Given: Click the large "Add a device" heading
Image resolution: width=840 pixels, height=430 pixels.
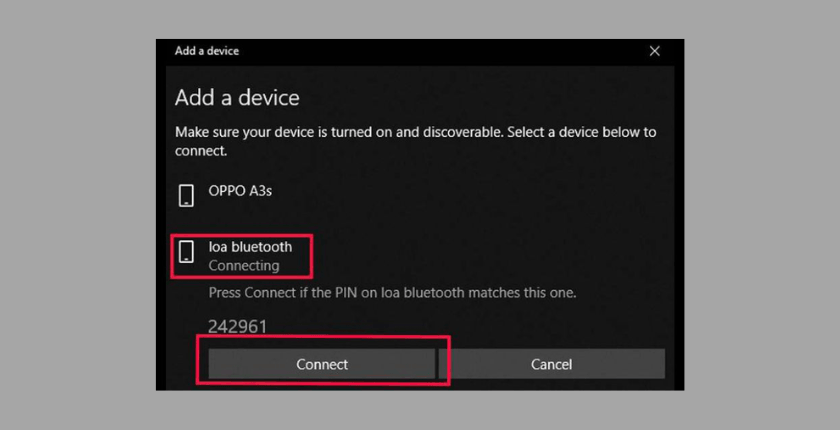Looking at the screenshot, I should [x=237, y=98].
